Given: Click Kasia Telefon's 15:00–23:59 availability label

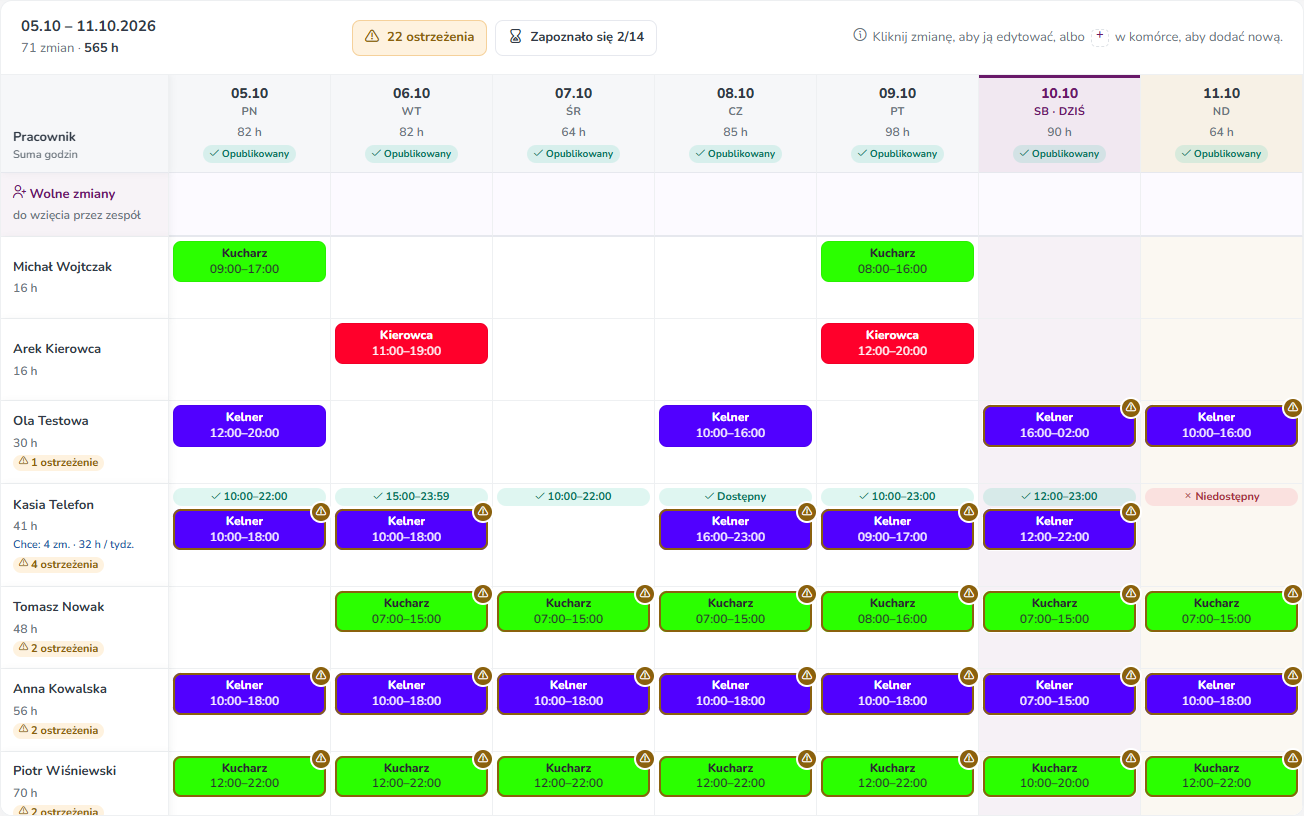Looking at the screenshot, I should click(x=412, y=497).
